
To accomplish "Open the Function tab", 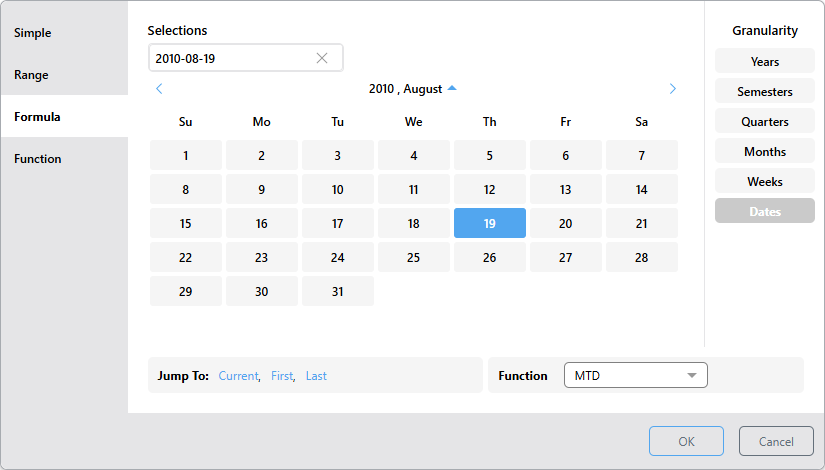I will pos(38,159).
